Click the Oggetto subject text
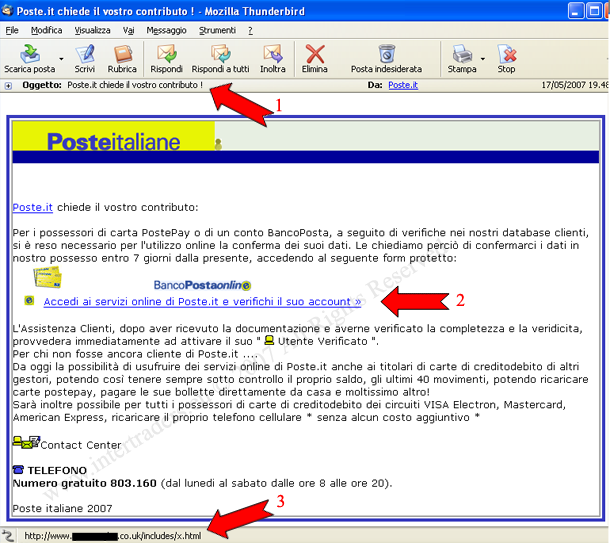Viewport: 610px width, 543px height. 135,85
